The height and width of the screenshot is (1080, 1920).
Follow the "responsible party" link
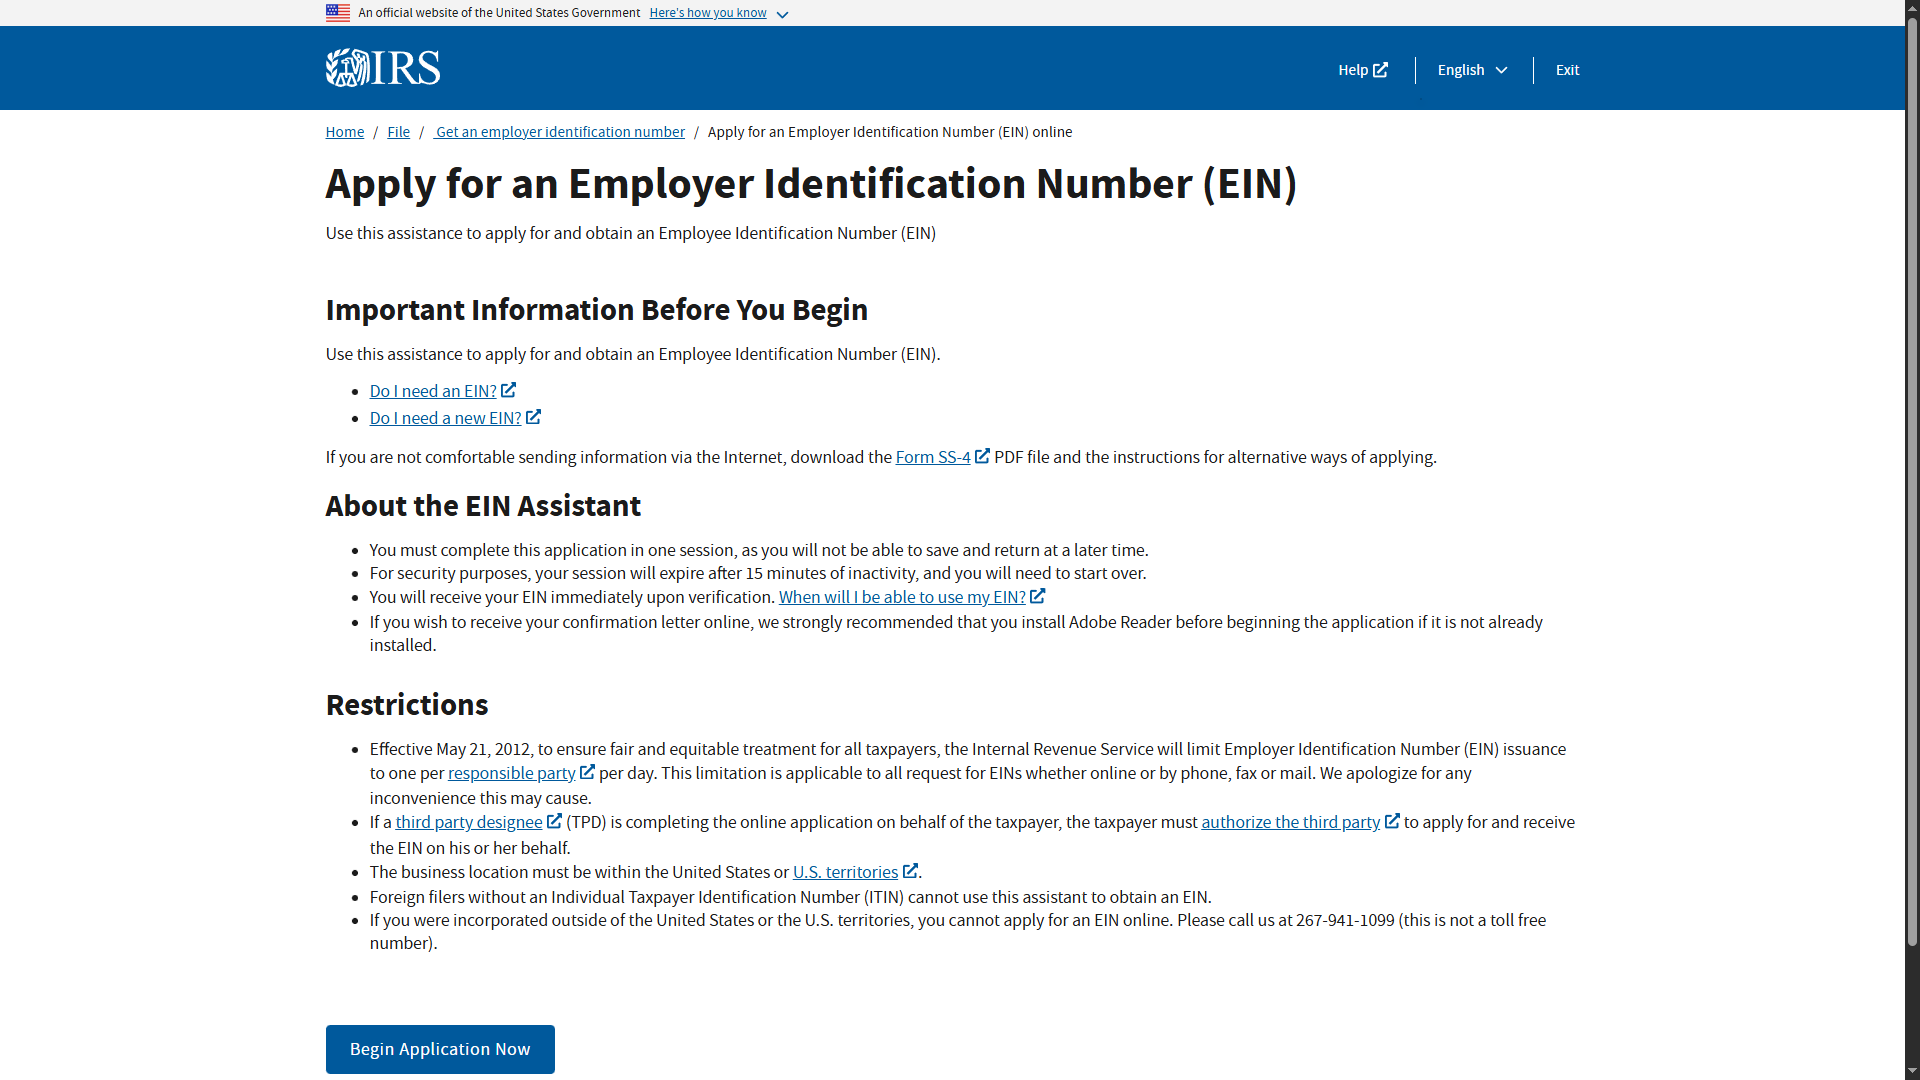pos(510,772)
